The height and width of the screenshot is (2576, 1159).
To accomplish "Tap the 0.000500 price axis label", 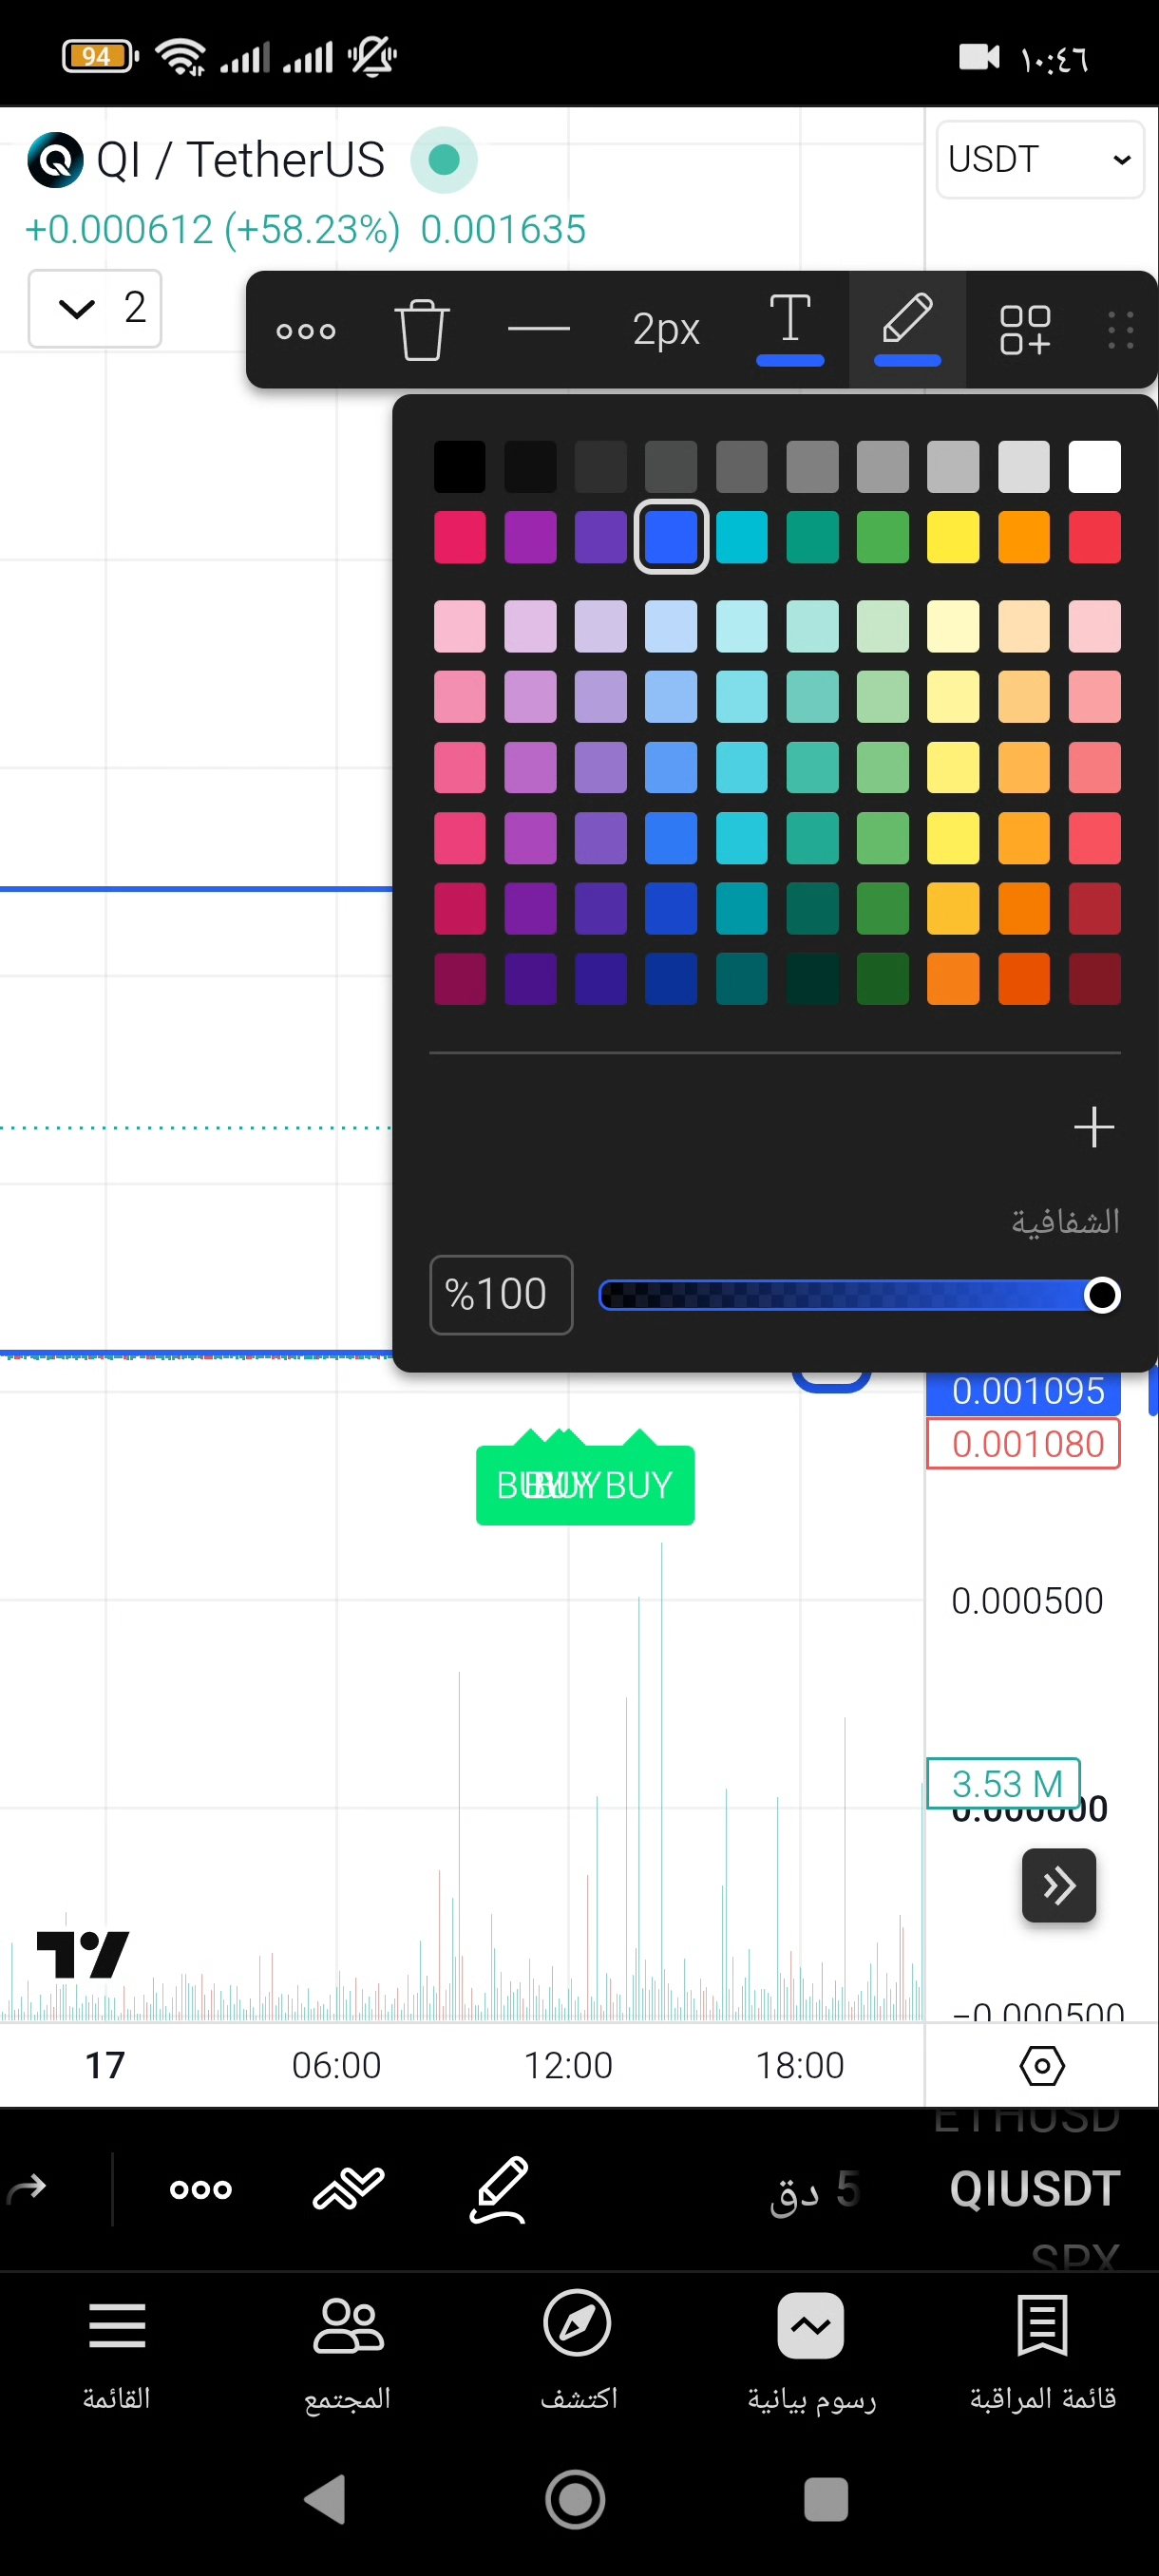I will tap(1027, 1600).
